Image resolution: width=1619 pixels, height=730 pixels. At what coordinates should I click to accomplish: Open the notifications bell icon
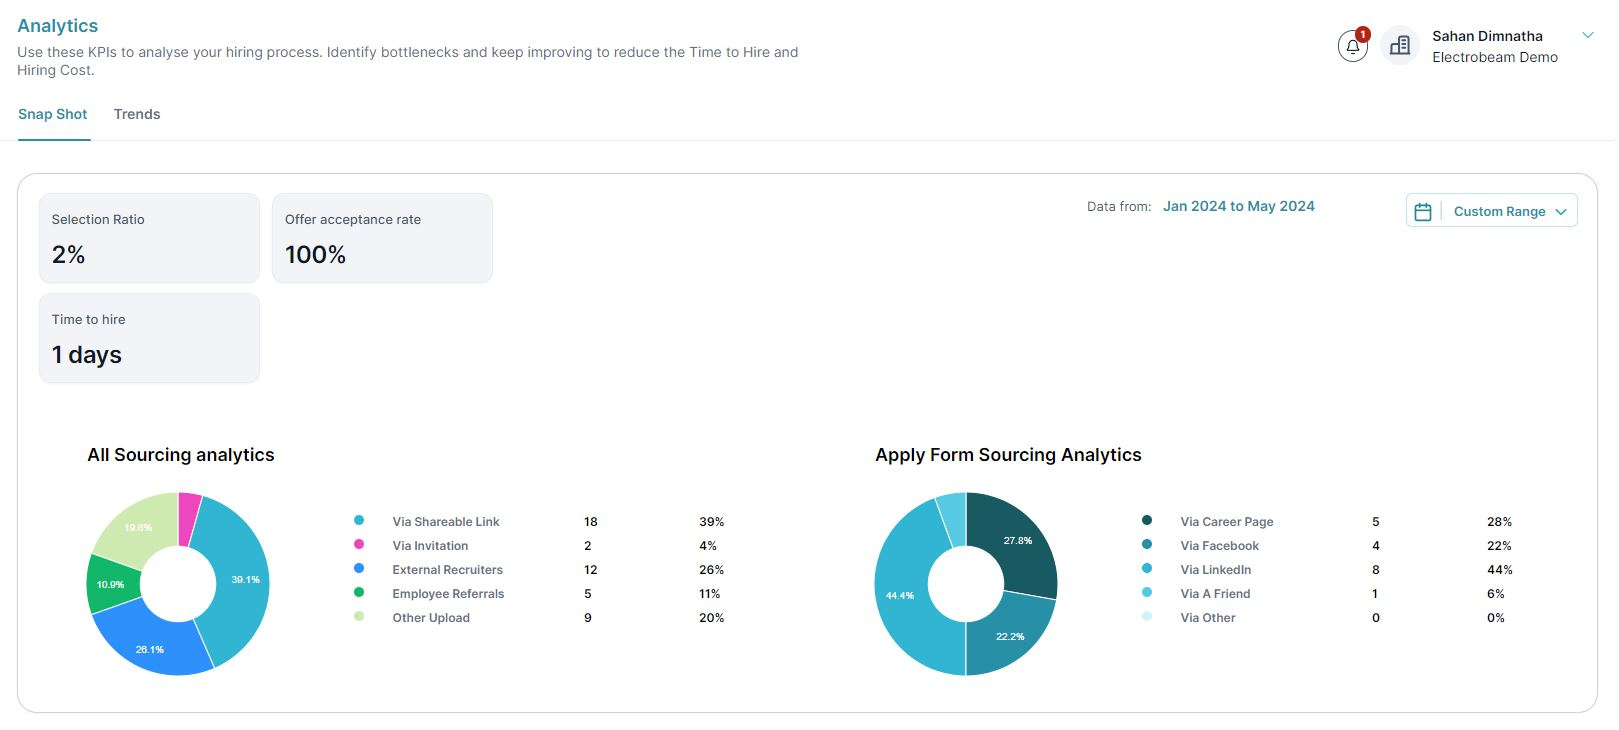[1352, 46]
